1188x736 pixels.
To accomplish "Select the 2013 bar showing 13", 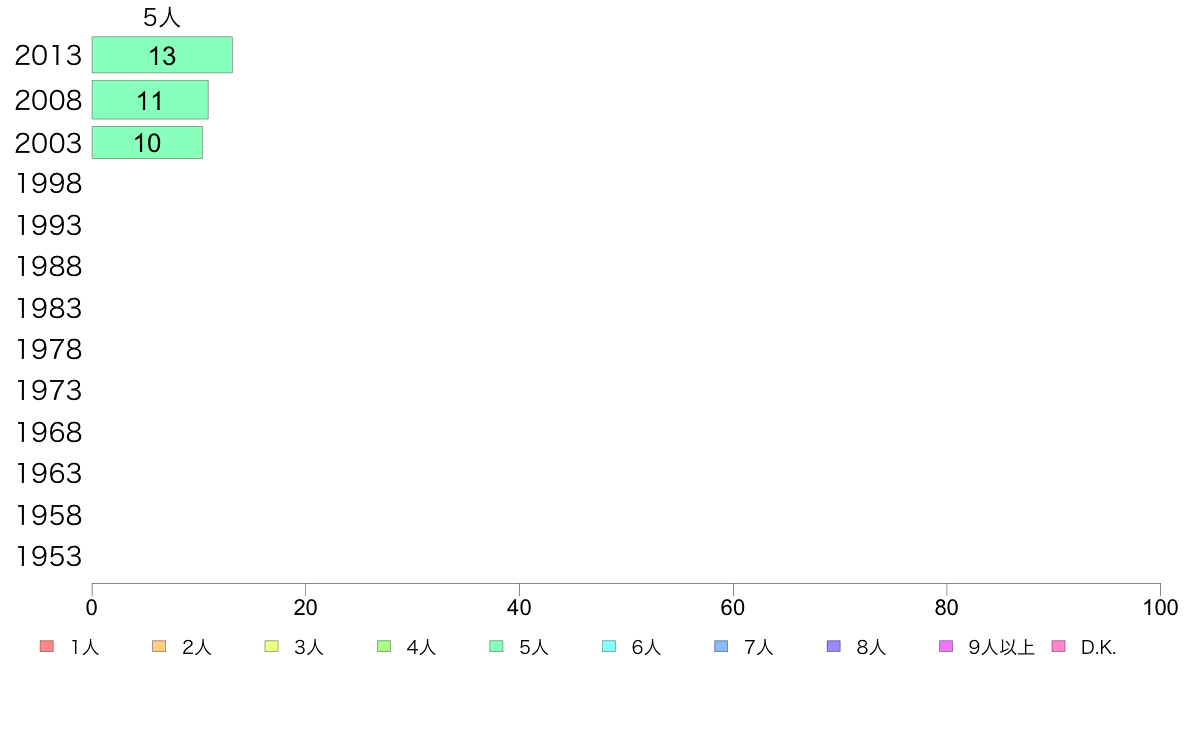I will pos(162,55).
